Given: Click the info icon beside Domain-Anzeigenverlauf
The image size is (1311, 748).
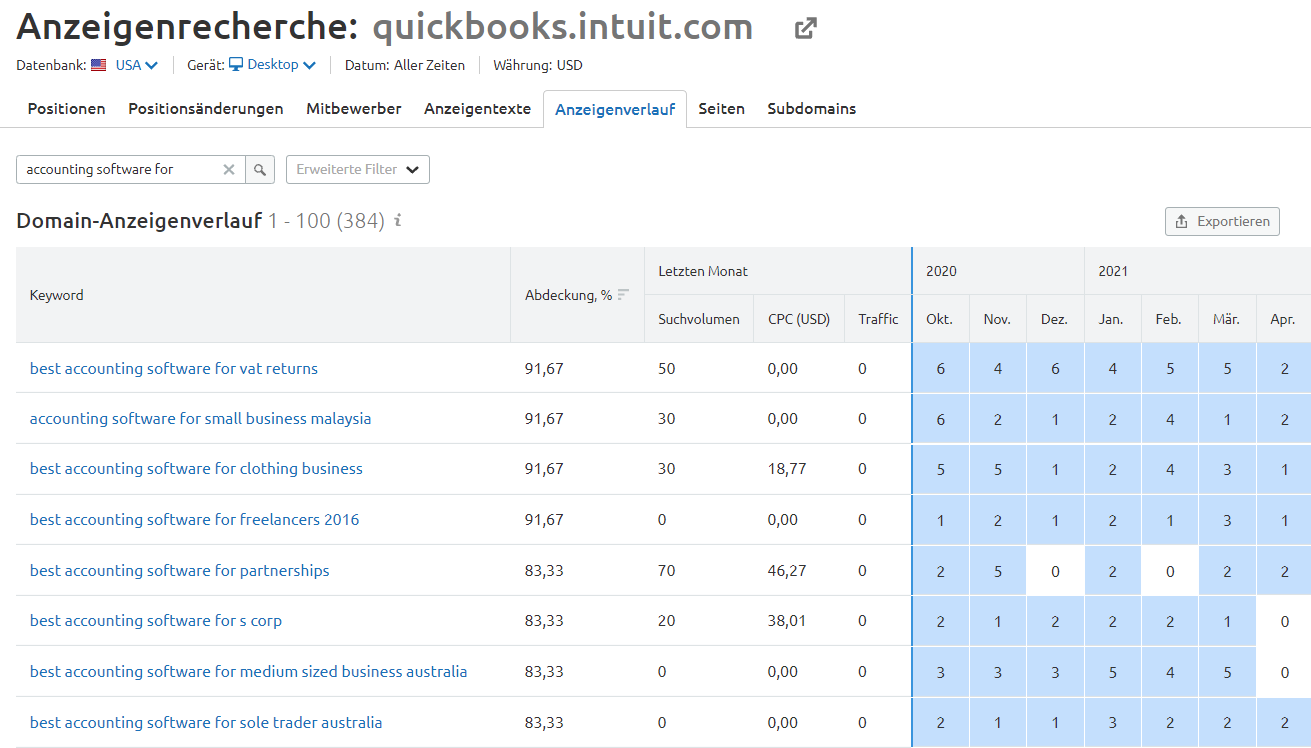Looking at the screenshot, I should click(398, 220).
